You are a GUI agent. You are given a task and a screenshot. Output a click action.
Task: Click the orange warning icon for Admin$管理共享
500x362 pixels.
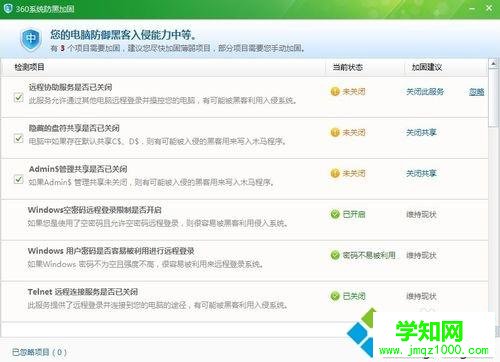click(x=335, y=173)
